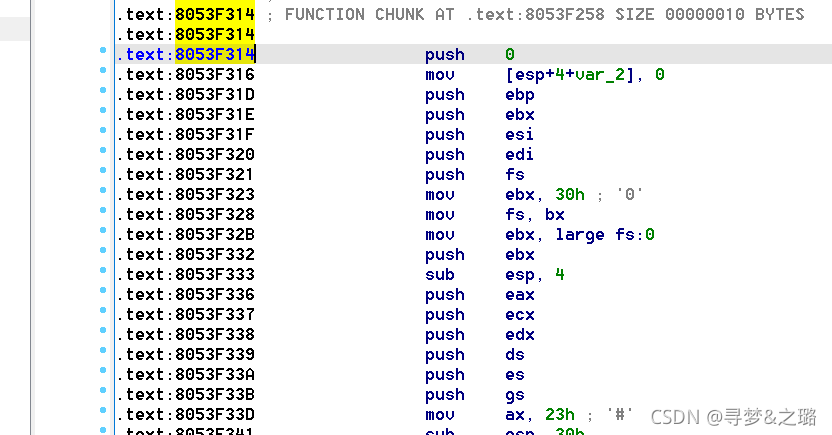Click the breakpoint dot on highlighted push 0 line
Image resolution: width=832 pixels, height=435 pixels.
click(x=103, y=50)
